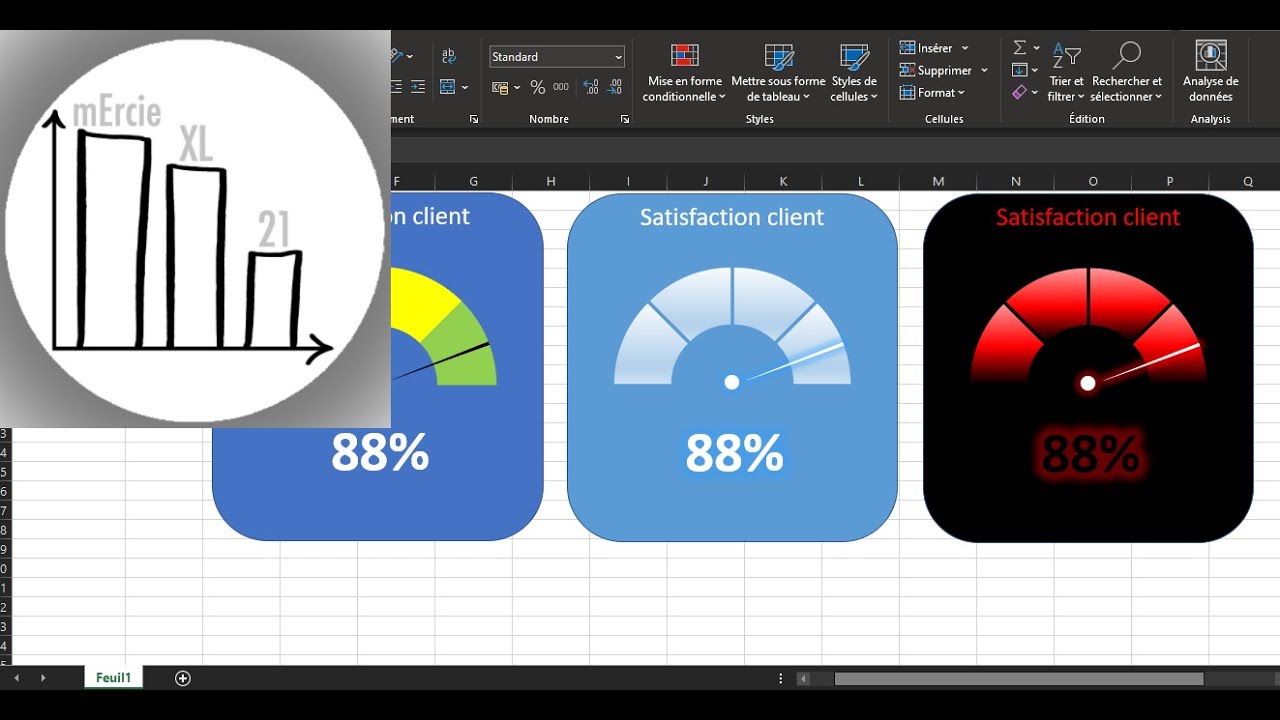Launch Analyse de données

(1211, 73)
